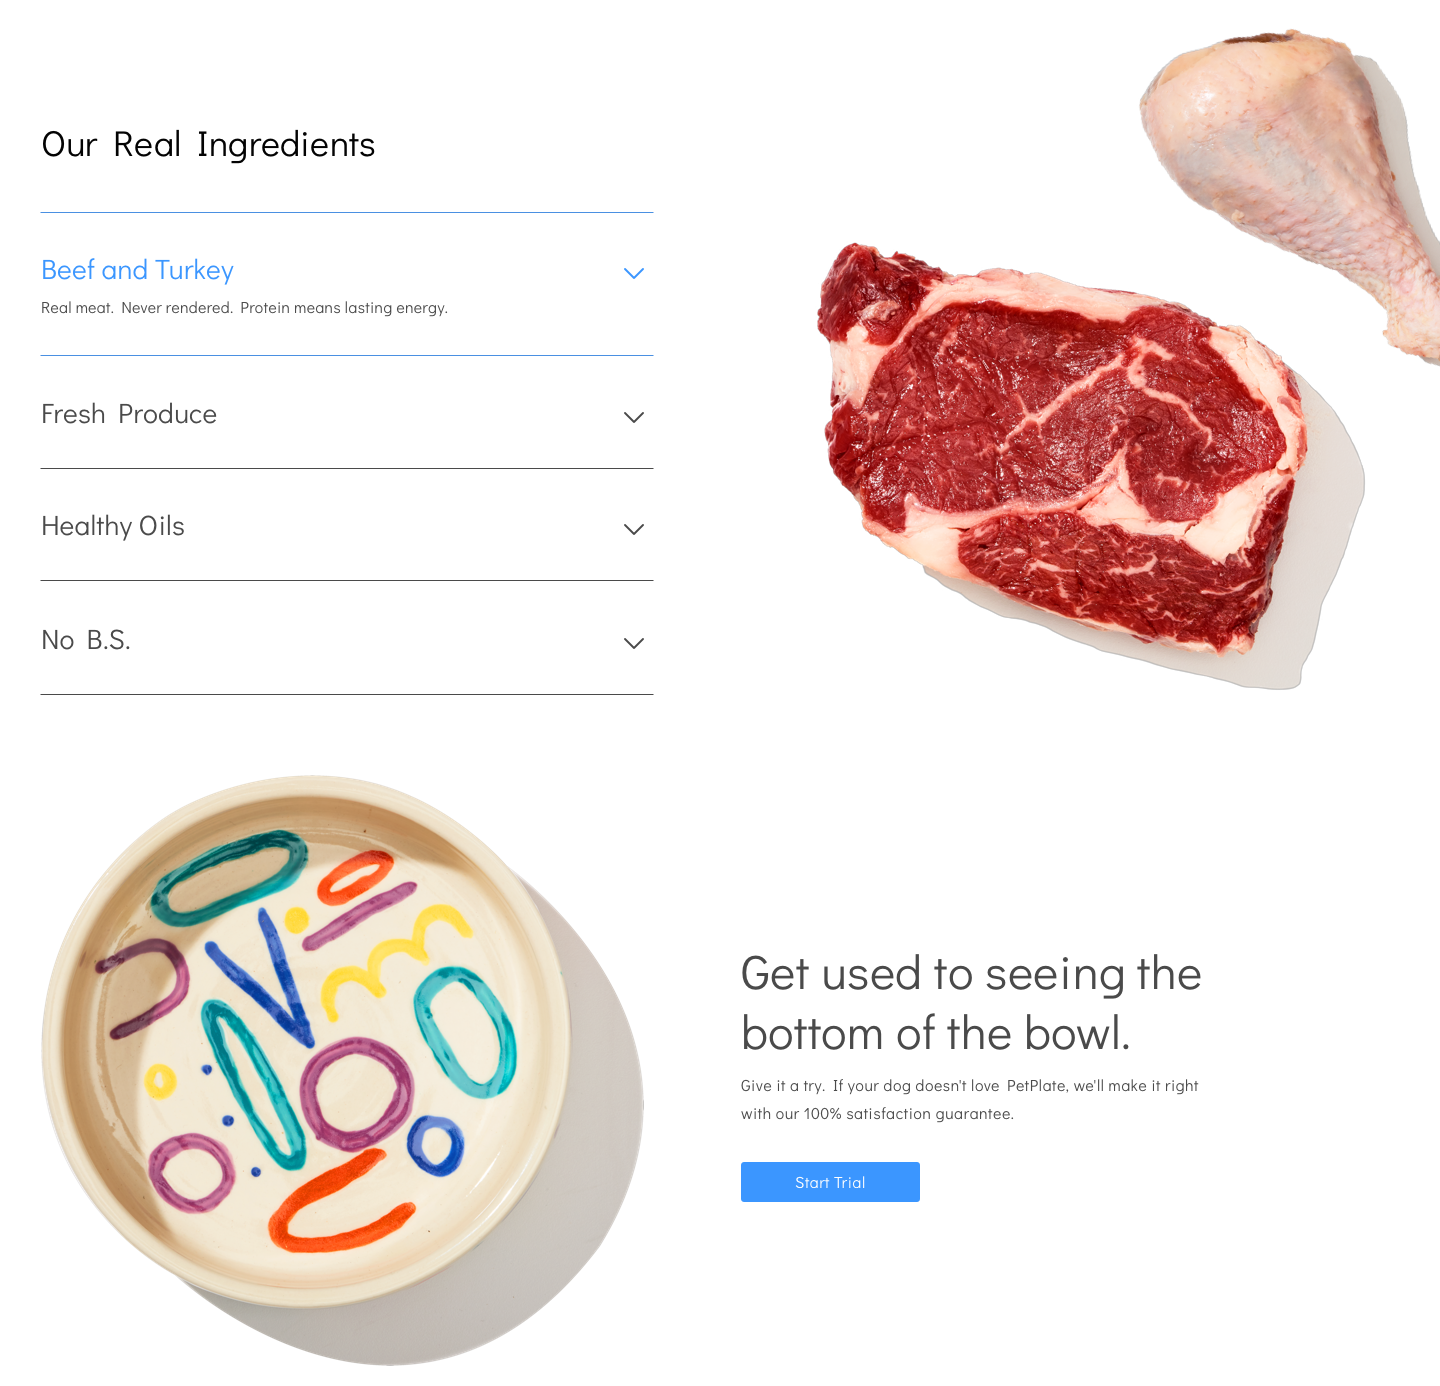Image resolution: width=1440 pixels, height=1386 pixels.
Task: Expand the Fresh Produce chevron arrow
Action: coord(634,417)
